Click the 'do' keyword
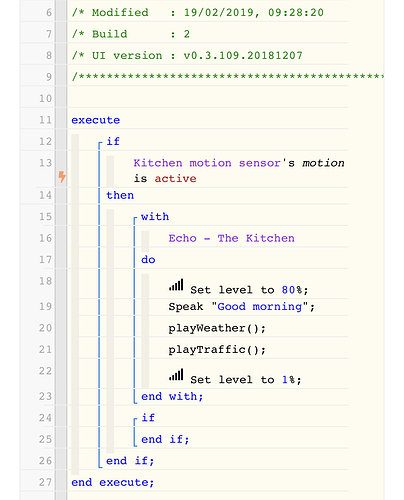404x500 pixels. pyautogui.click(x=148, y=260)
